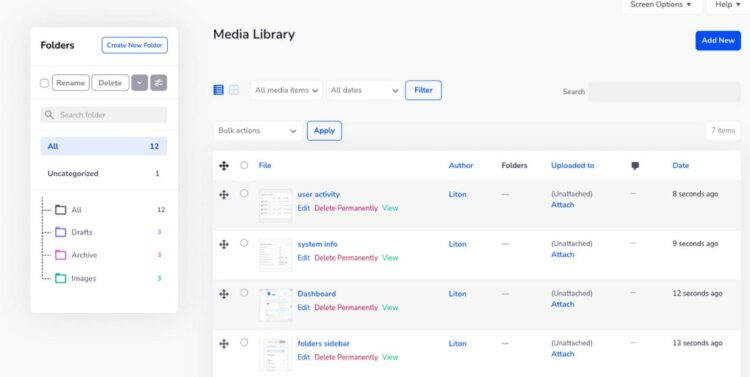Screen dimensions: 750x377
Task: Expand the Bulk actions dropdown
Action: pos(258,131)
